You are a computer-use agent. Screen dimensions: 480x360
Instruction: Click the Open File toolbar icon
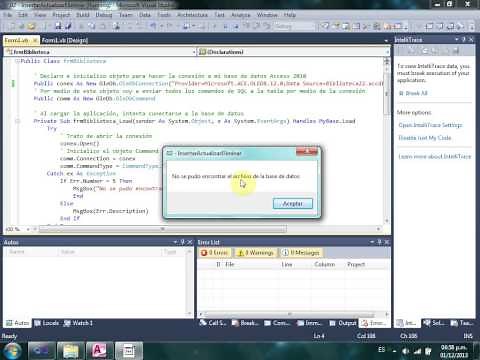(x=31, y=26)
